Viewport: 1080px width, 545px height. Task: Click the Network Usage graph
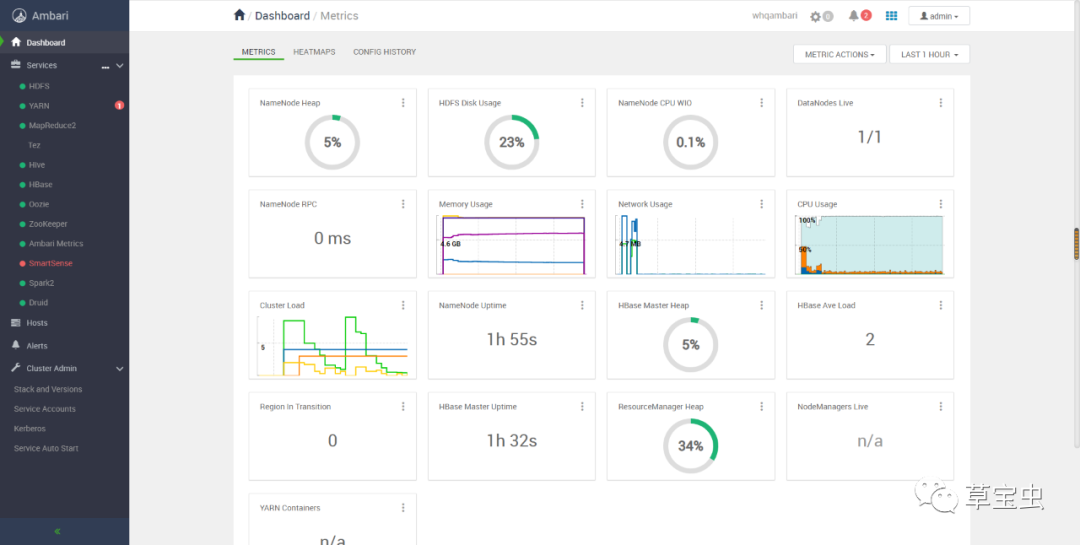691,245
